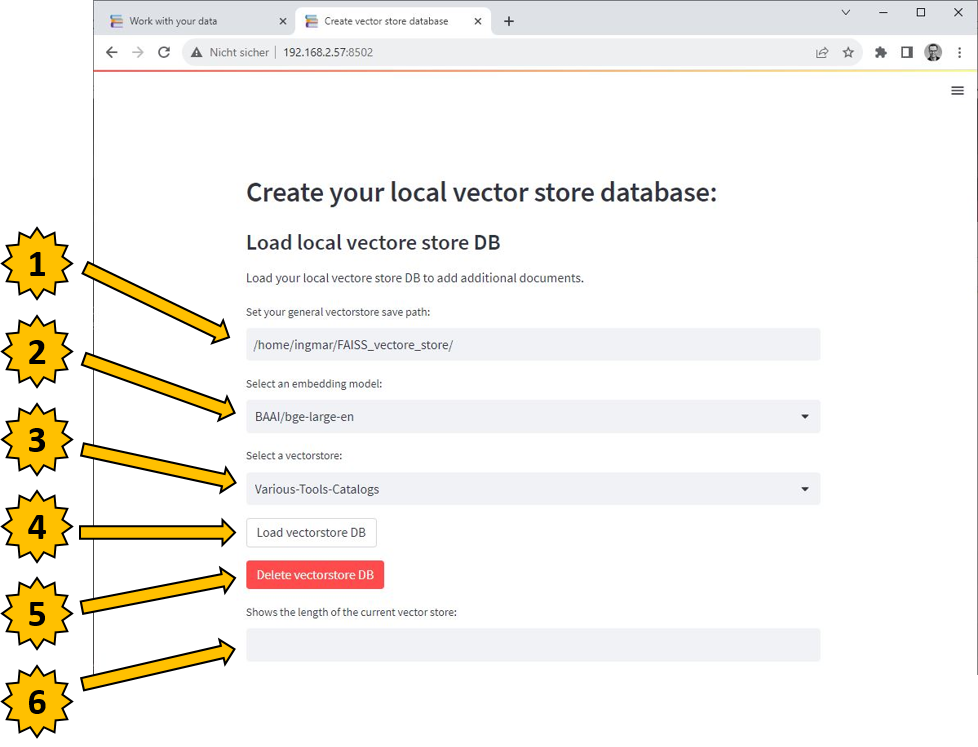Click the vector store length field
978x747 pixels.
click(533, 645)
